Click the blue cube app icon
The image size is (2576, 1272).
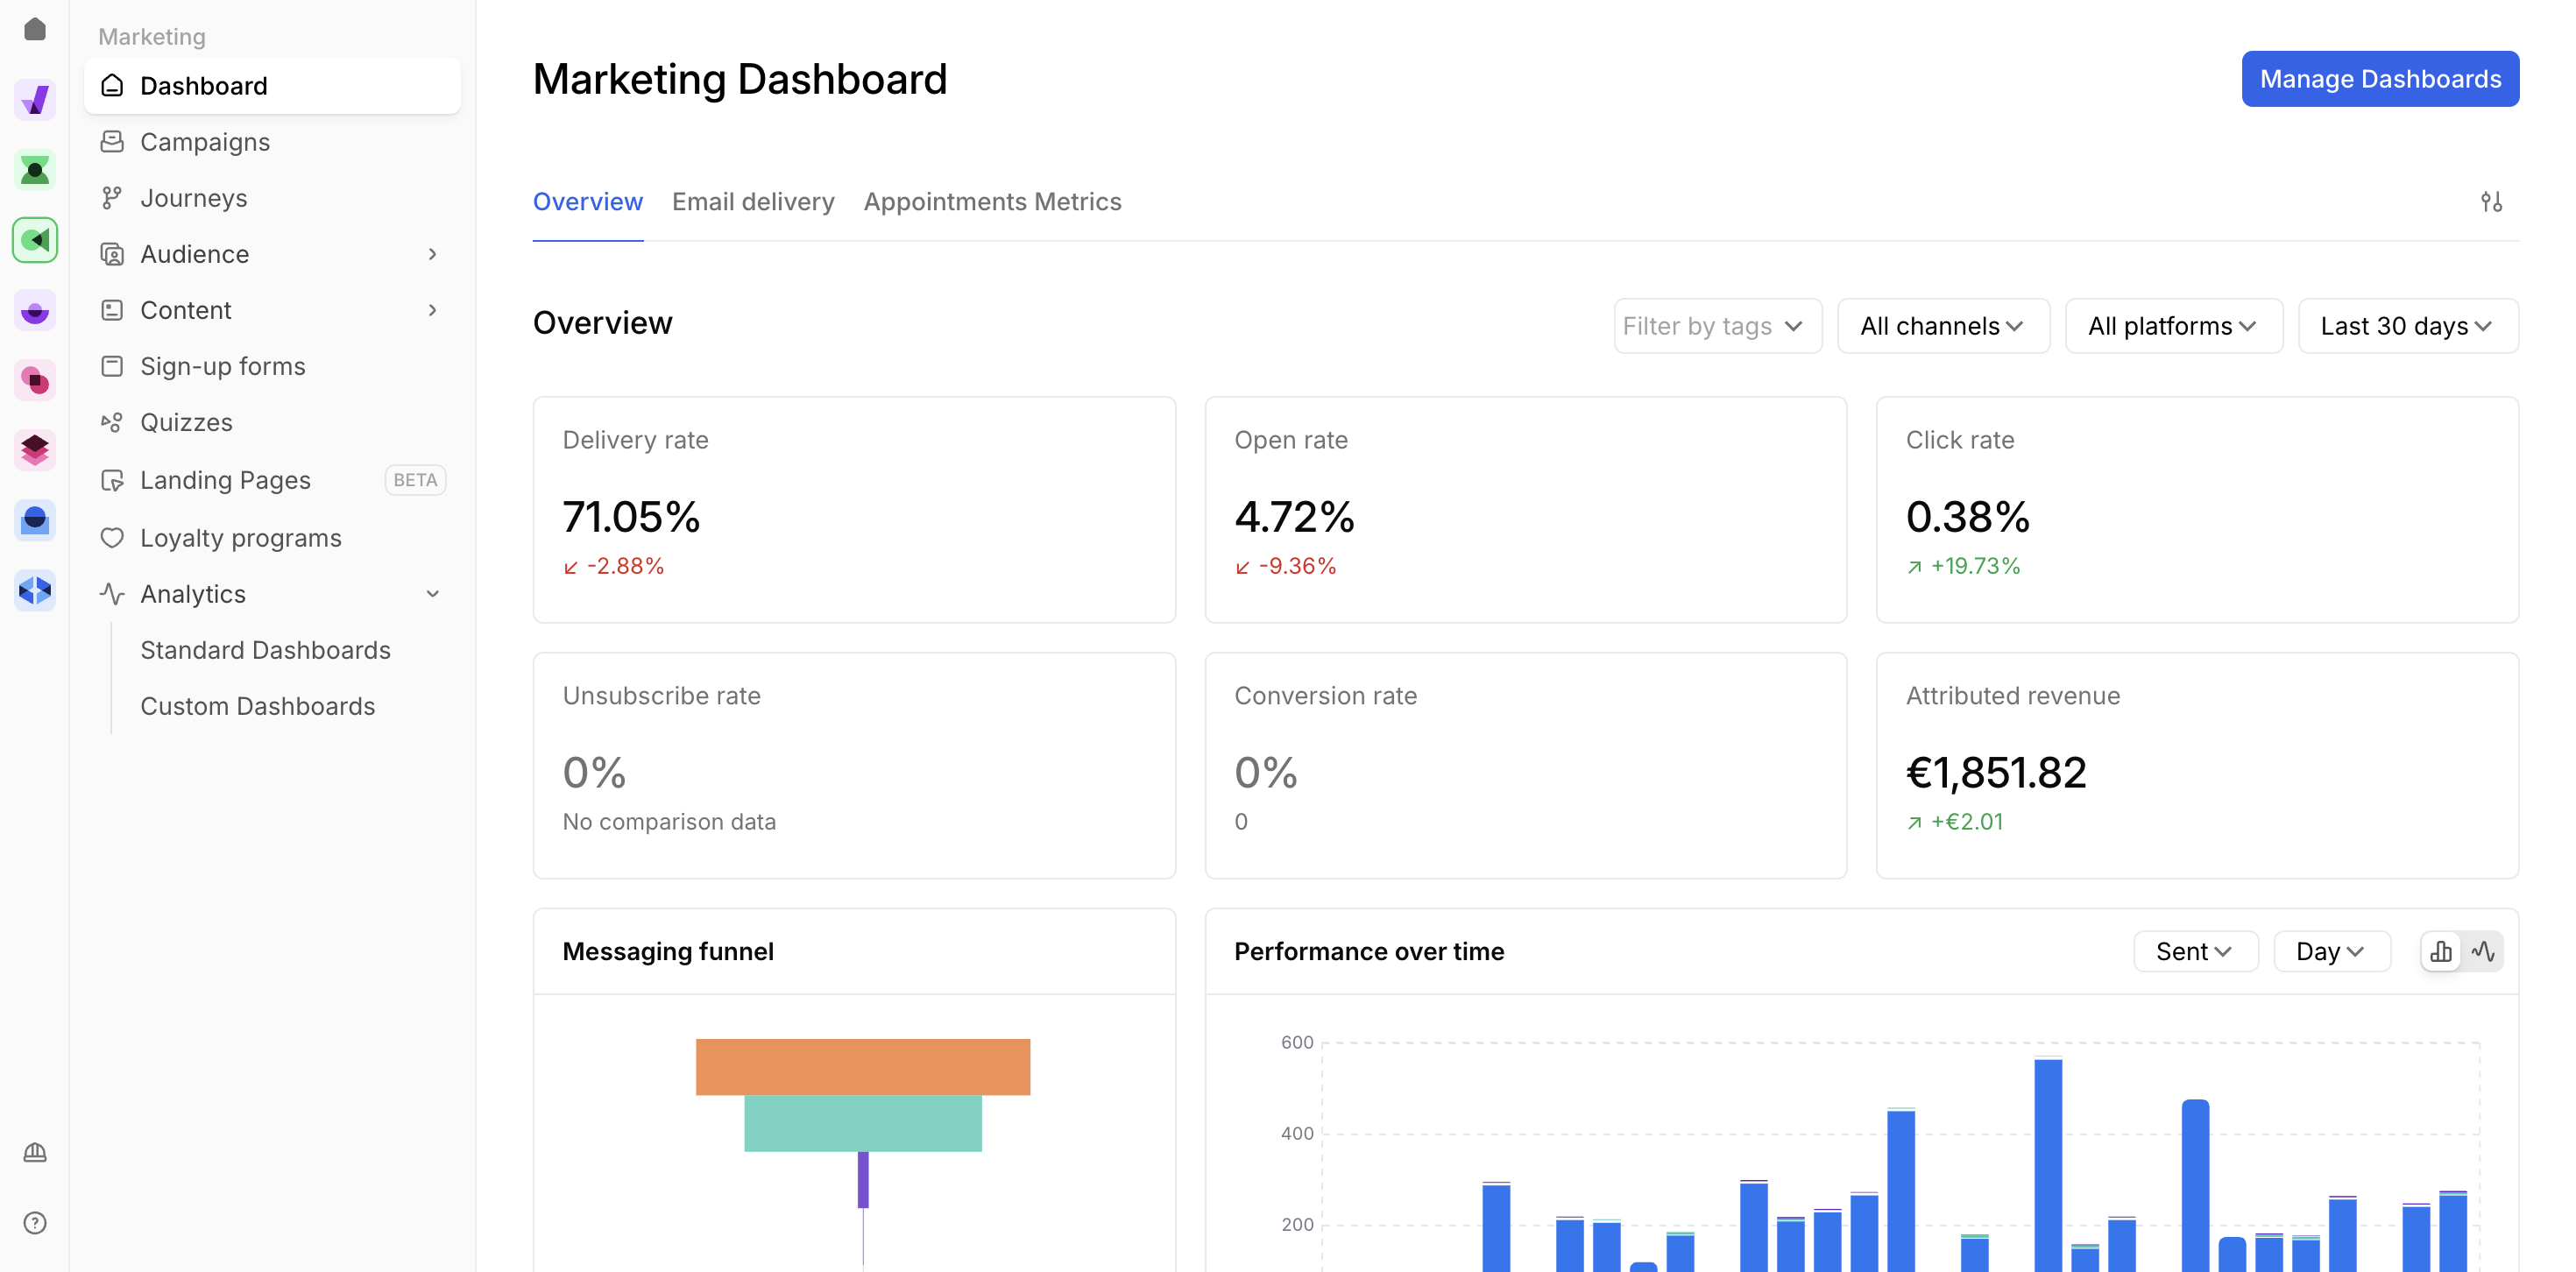[x=35, y=590]
